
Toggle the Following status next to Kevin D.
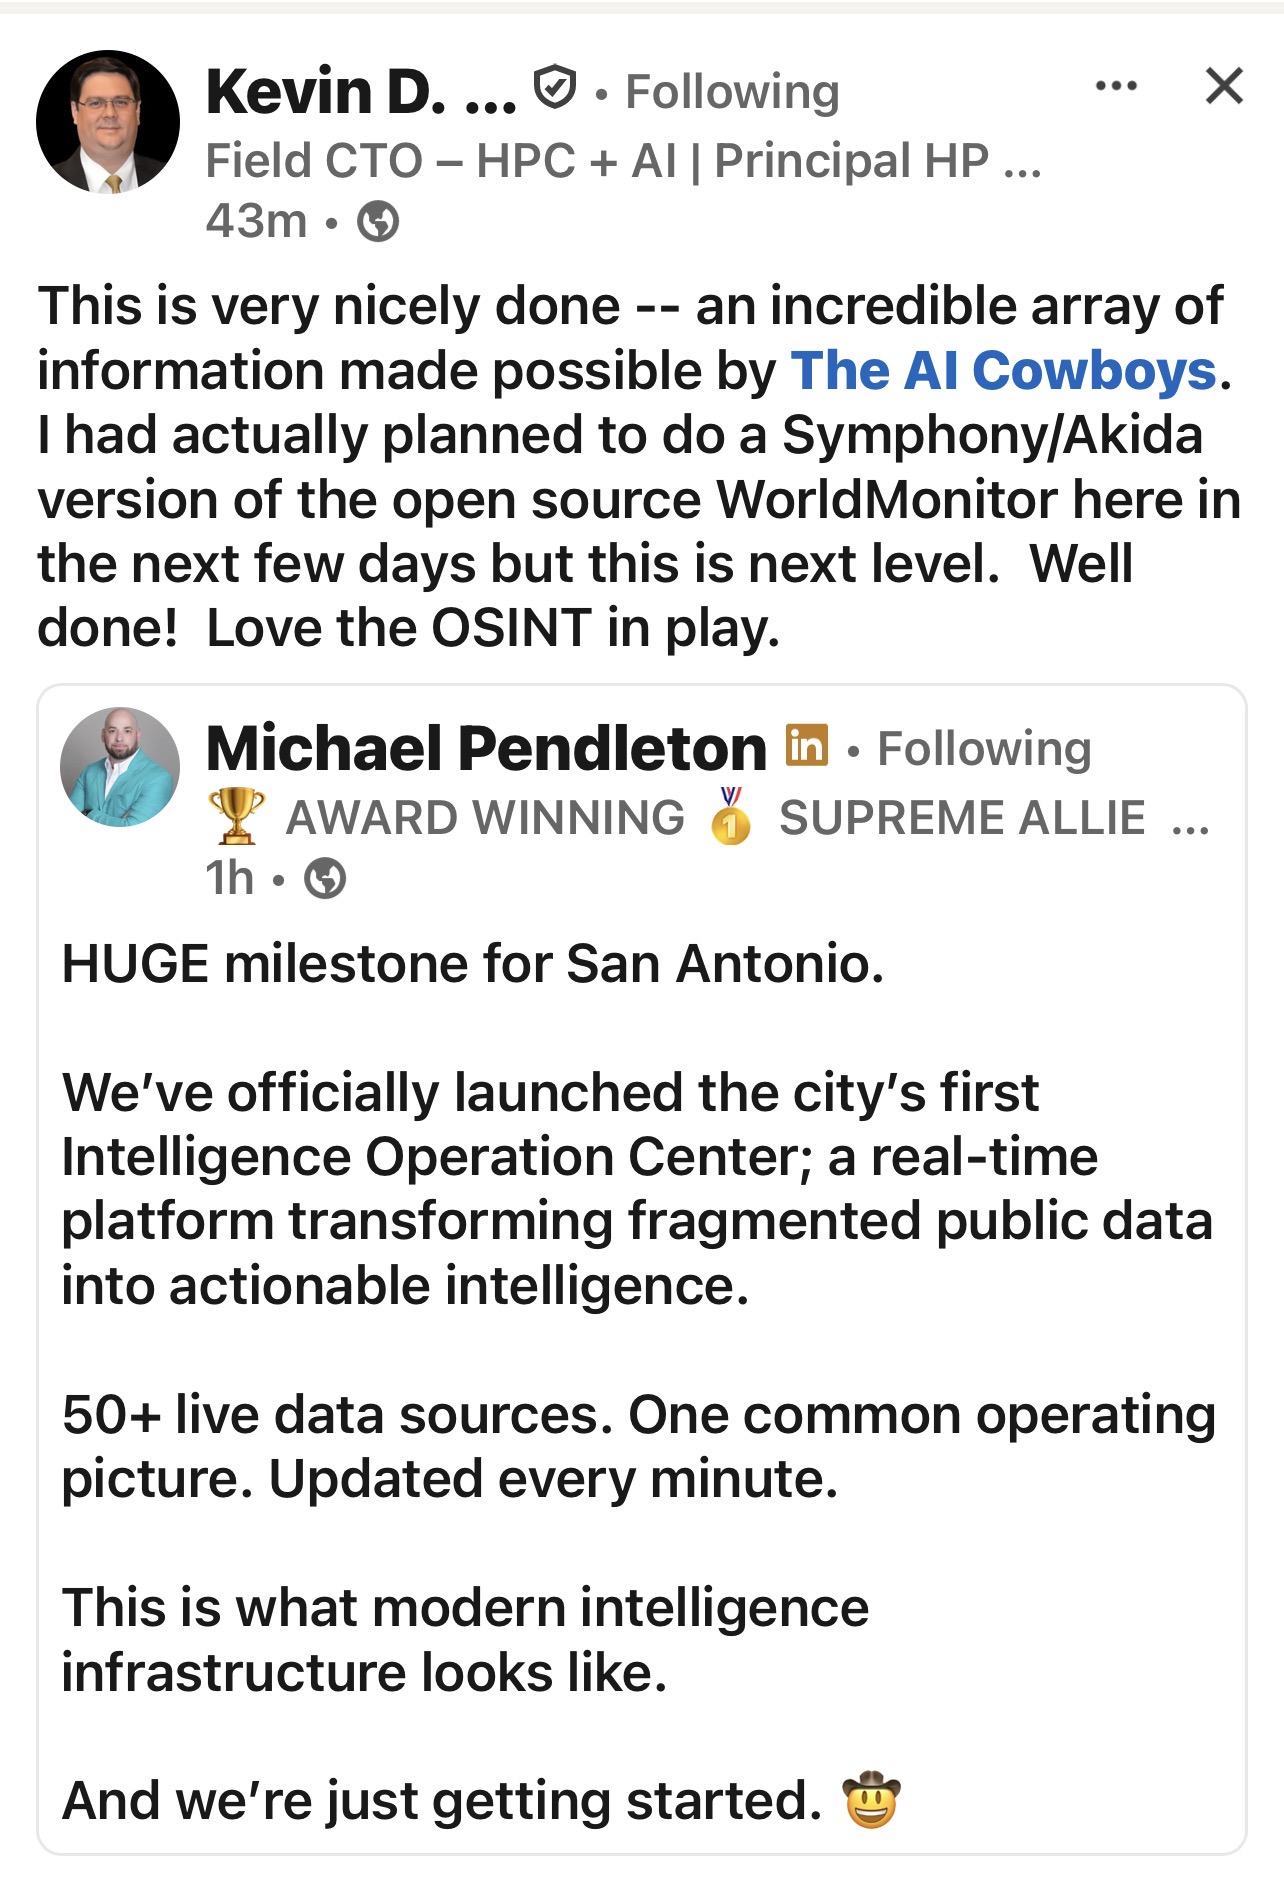pos(732,92)
